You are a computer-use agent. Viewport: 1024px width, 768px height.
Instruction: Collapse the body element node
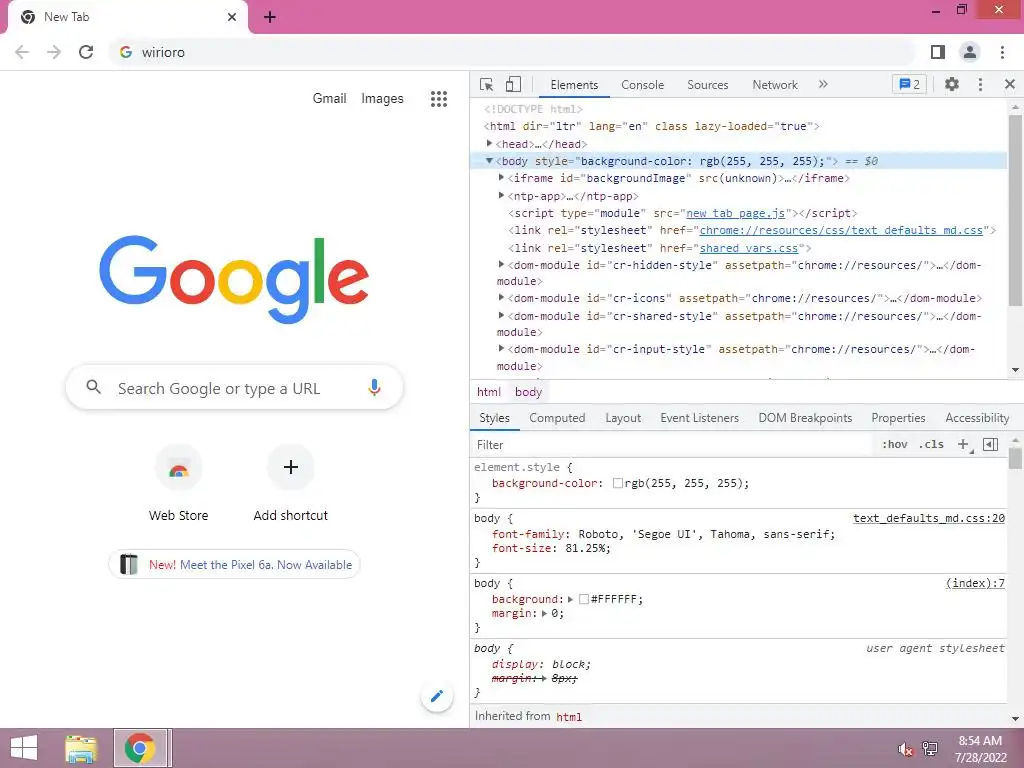(x=488, y=161)
